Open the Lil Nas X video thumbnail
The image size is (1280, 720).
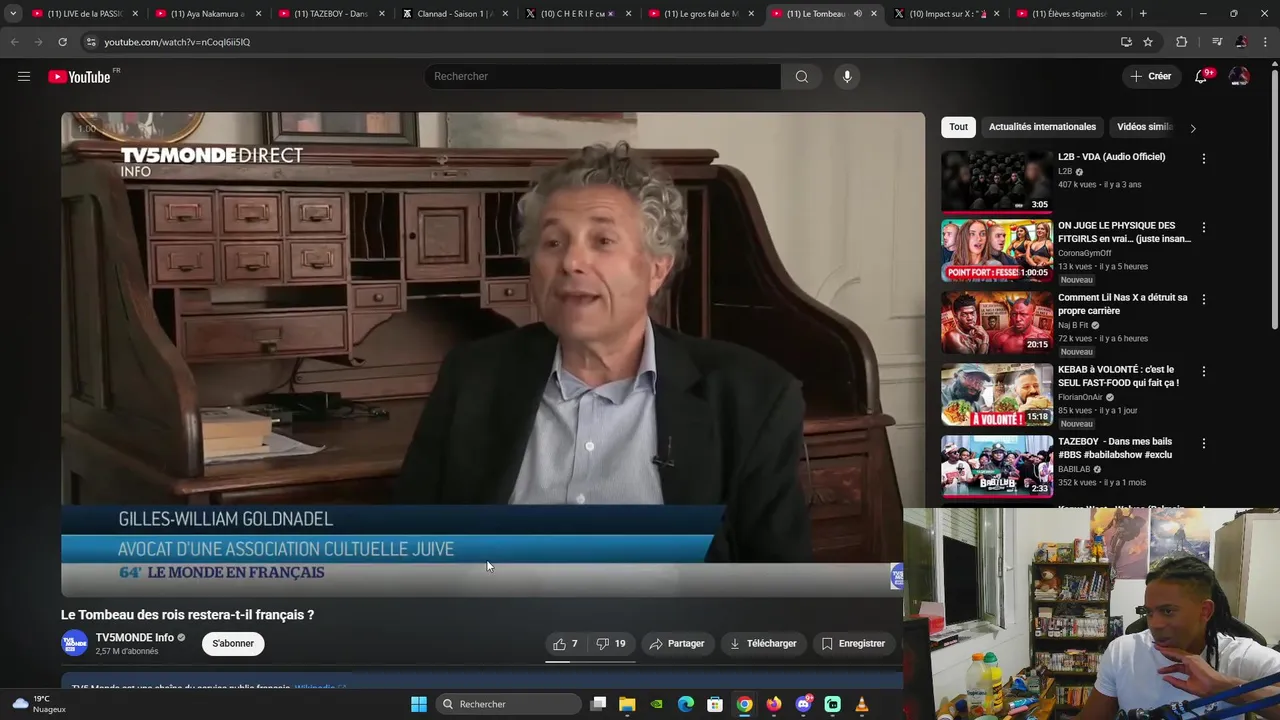(x=997, y=323)
